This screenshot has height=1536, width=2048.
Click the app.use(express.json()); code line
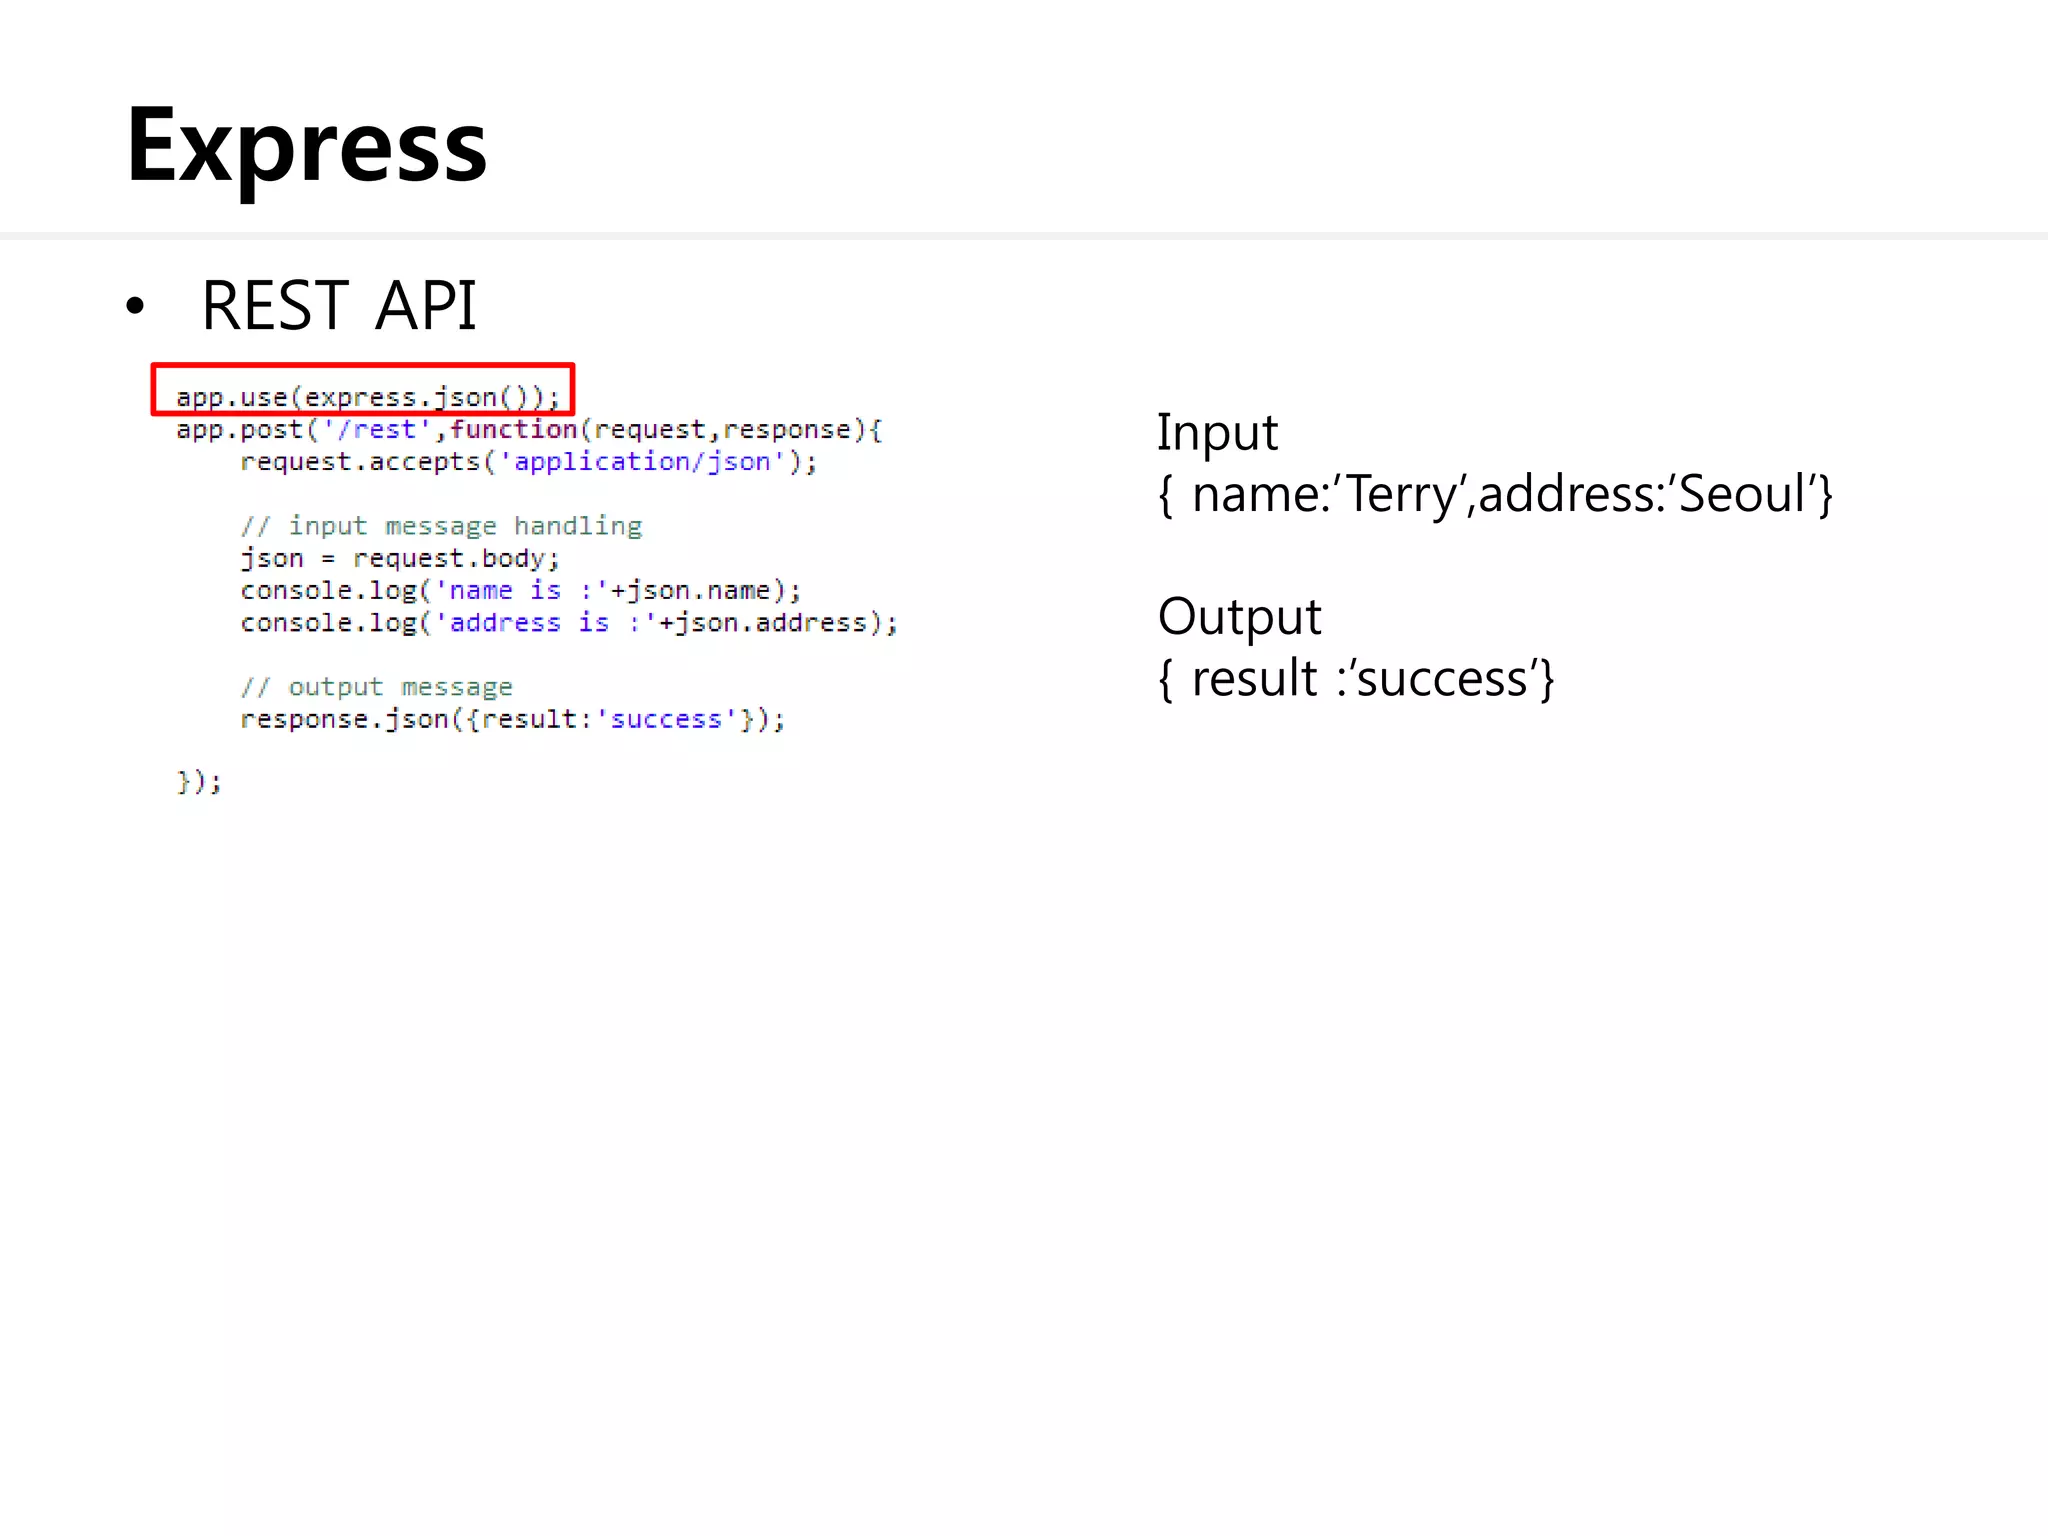368,397
